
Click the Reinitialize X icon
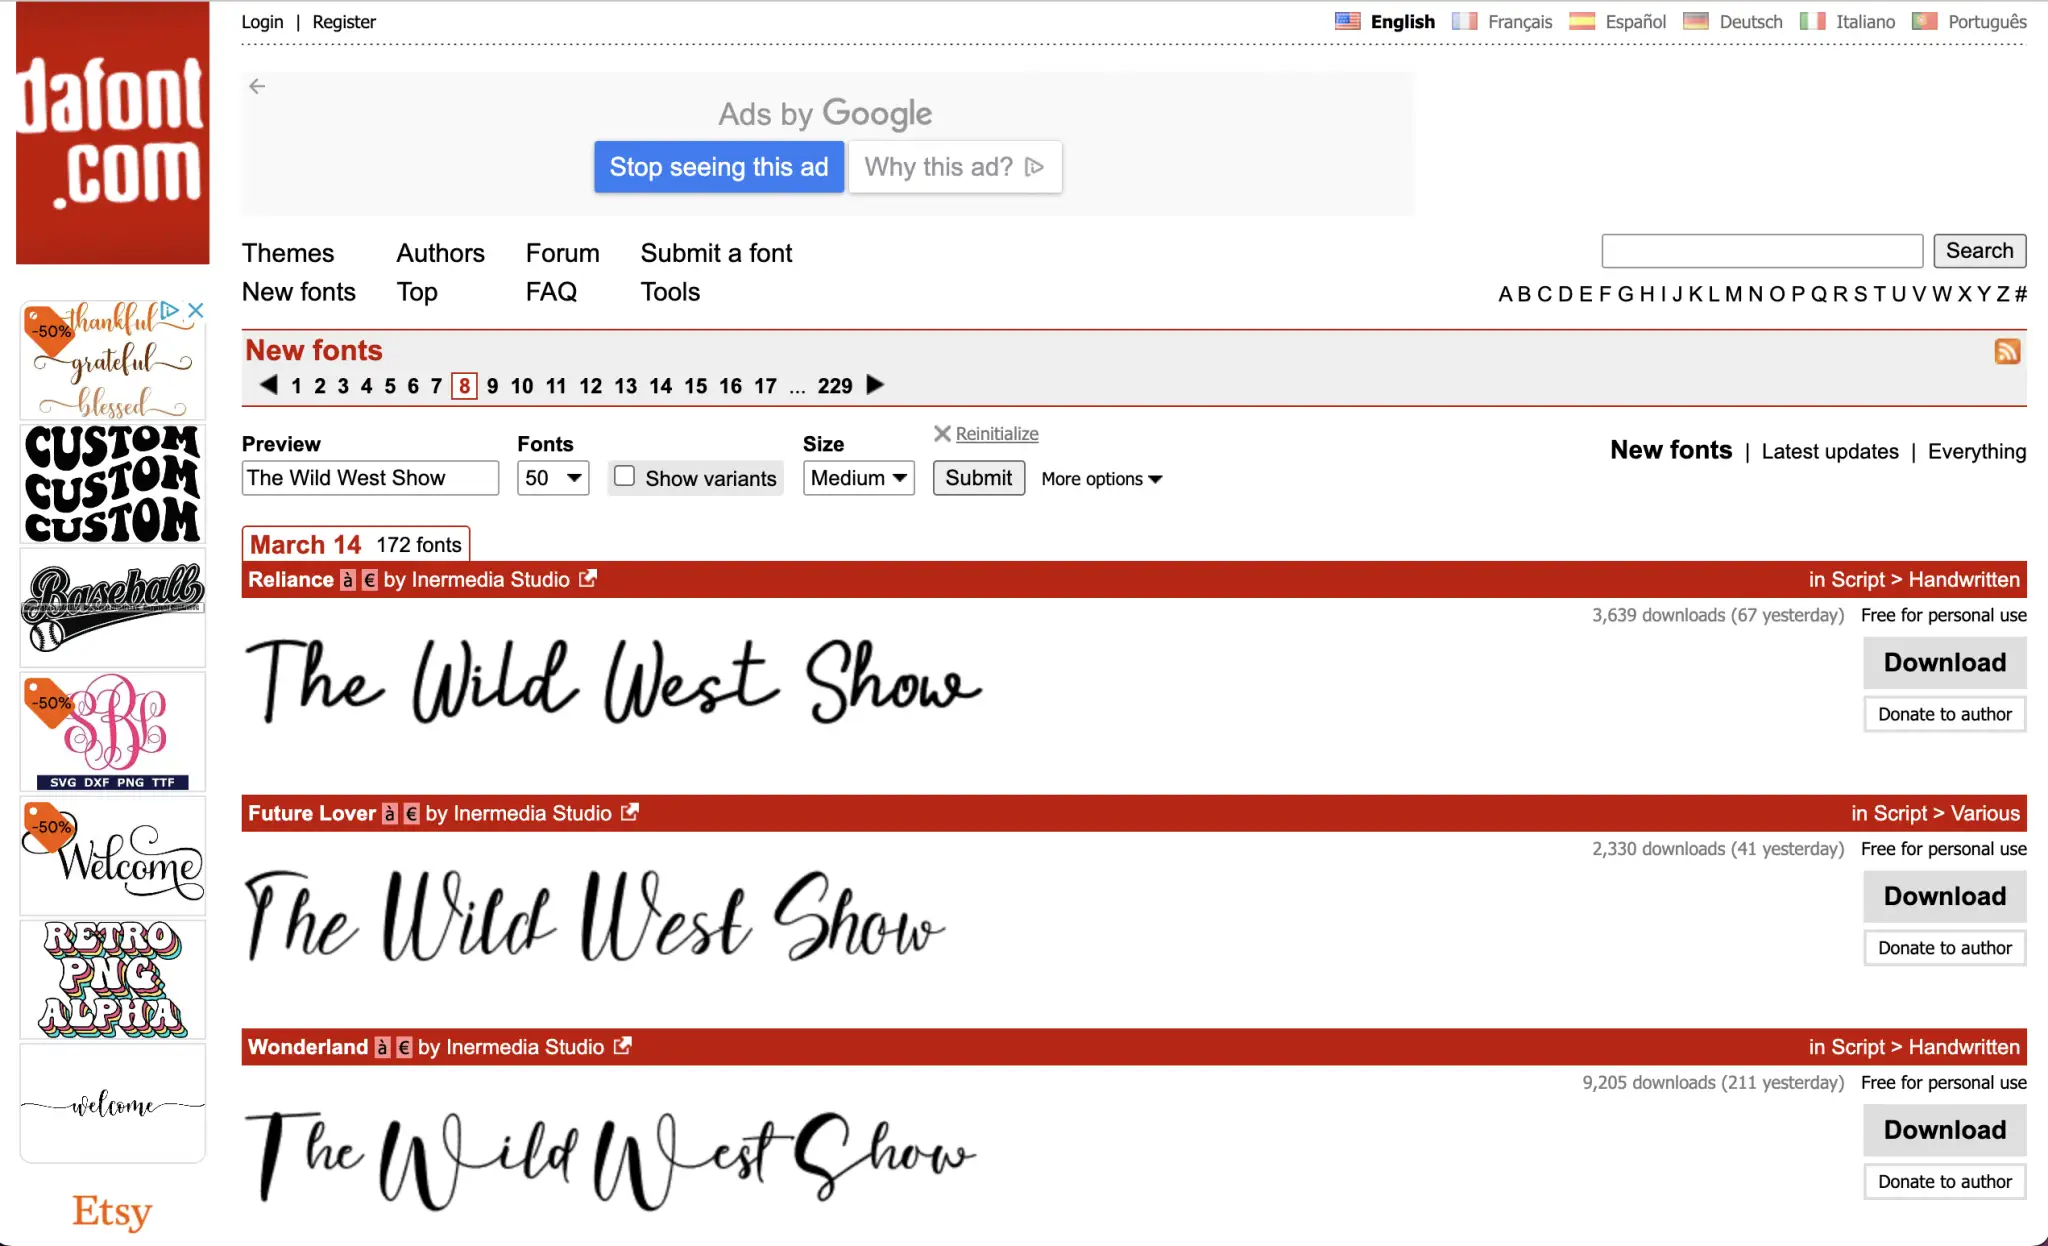tap(941, 433)
